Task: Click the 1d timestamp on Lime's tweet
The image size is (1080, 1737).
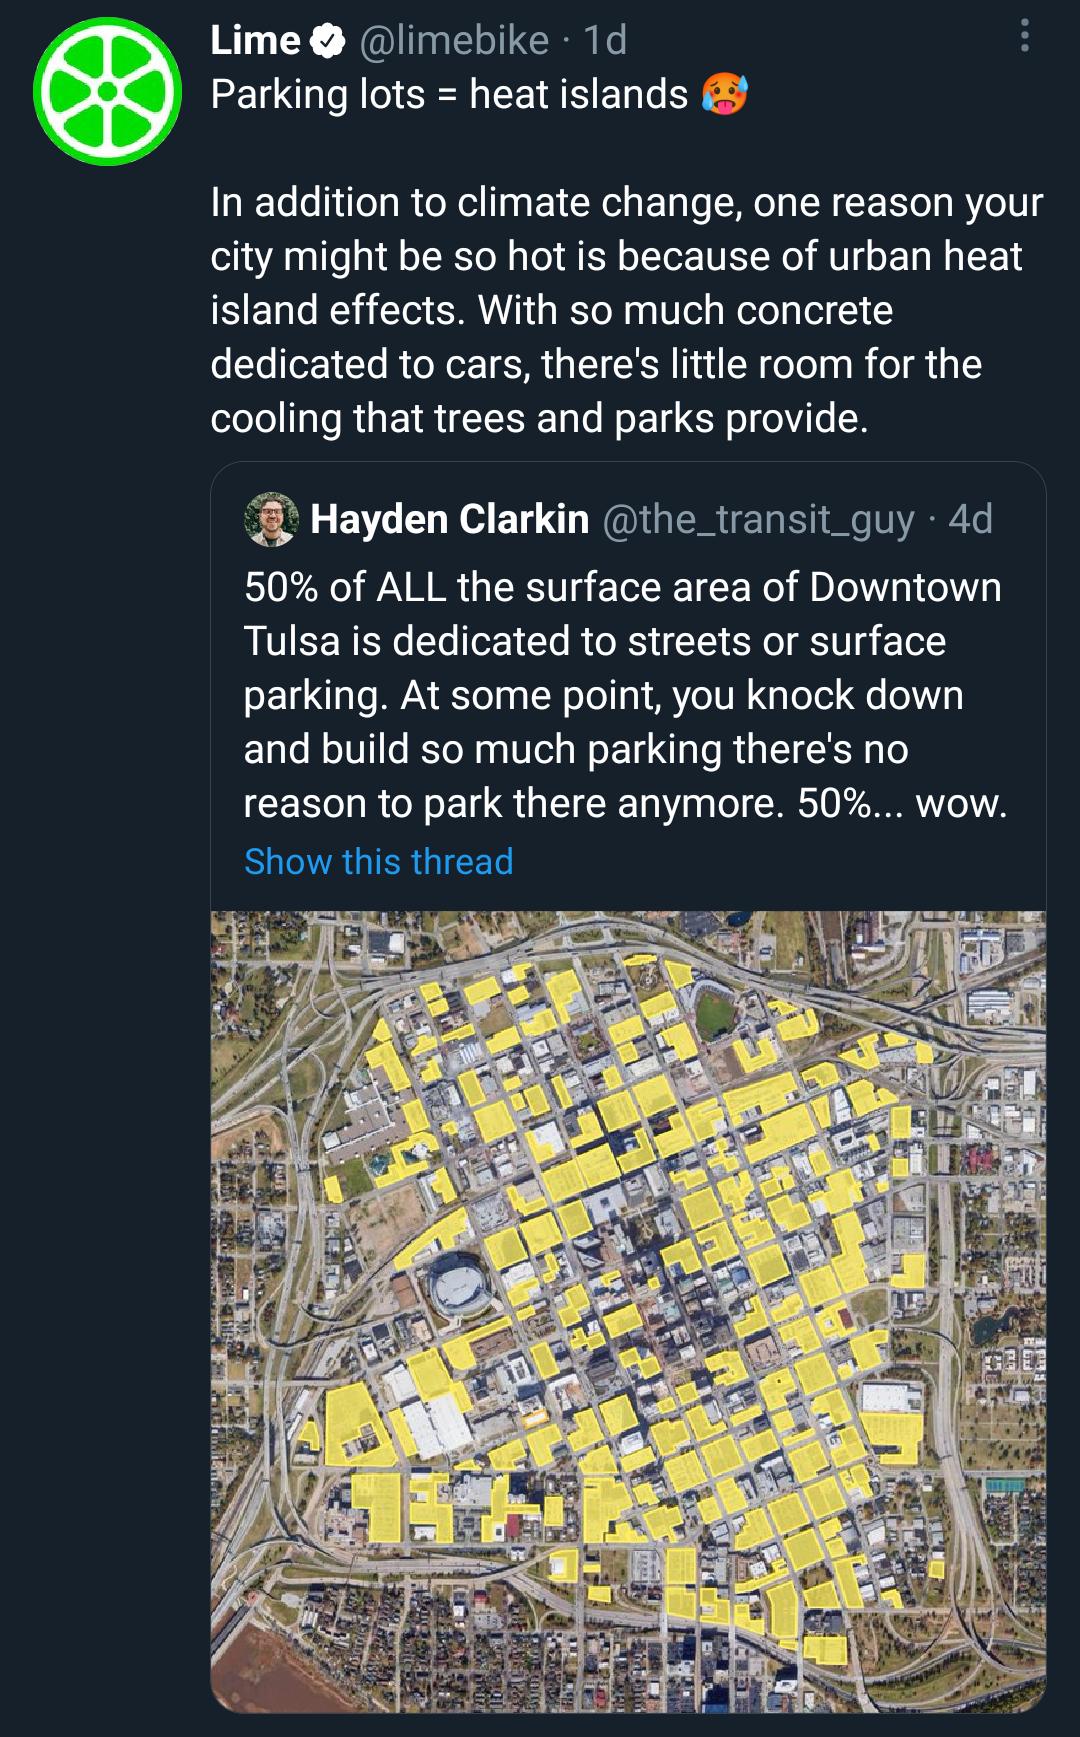Action: point(604,40)
